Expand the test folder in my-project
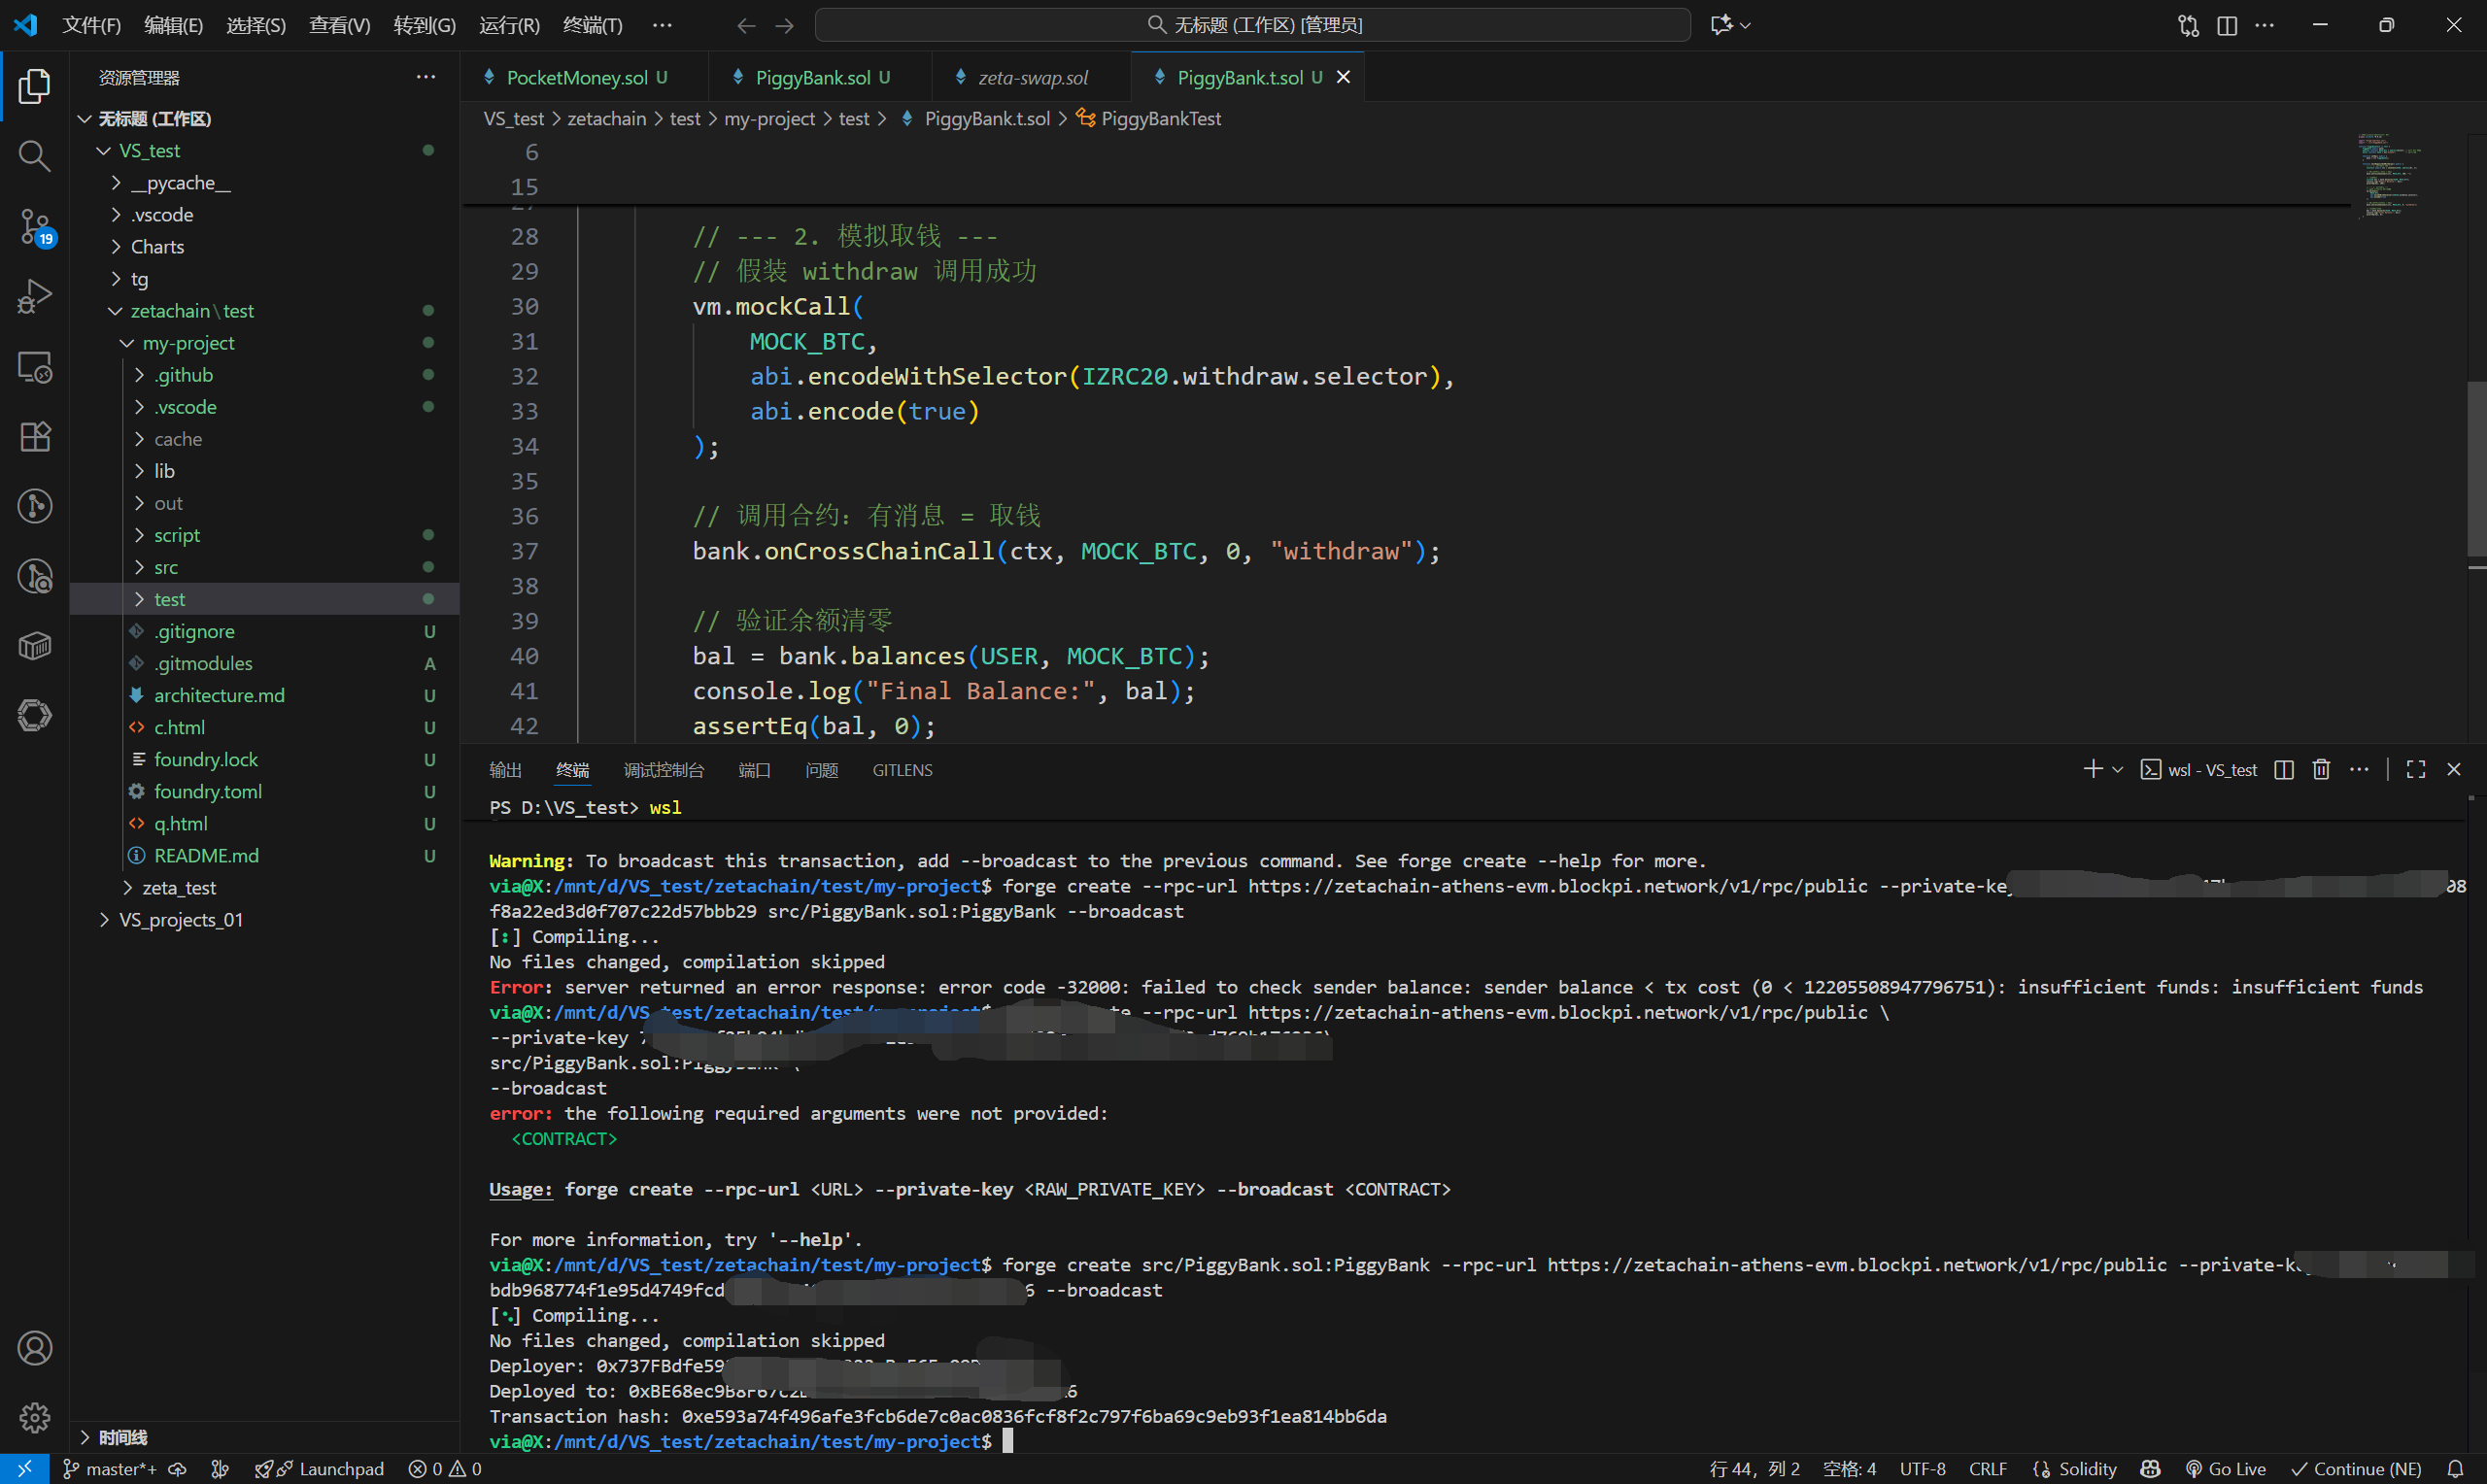This screenshot has height=1484, width=2487. (169, 599)
